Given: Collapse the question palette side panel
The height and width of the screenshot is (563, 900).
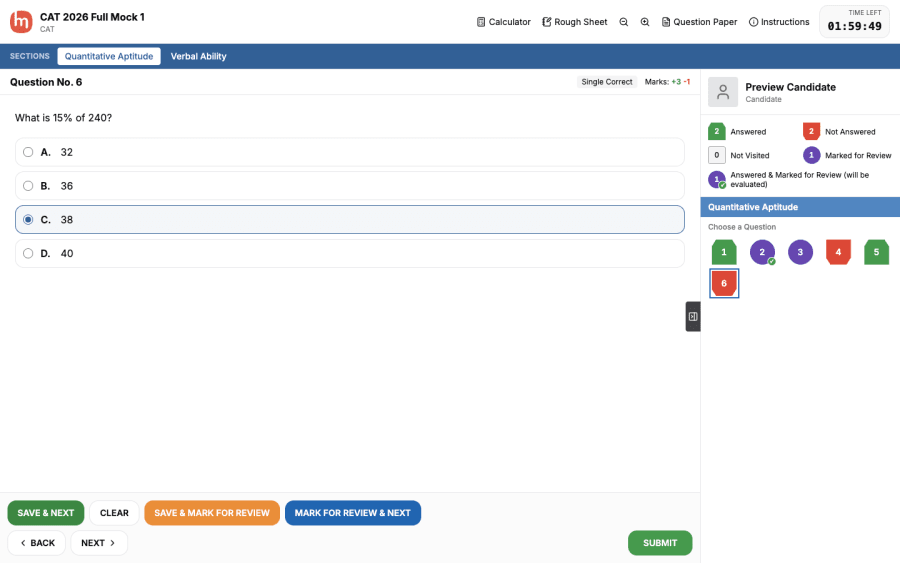Looking at the screenshot, I should click(693, 316).
